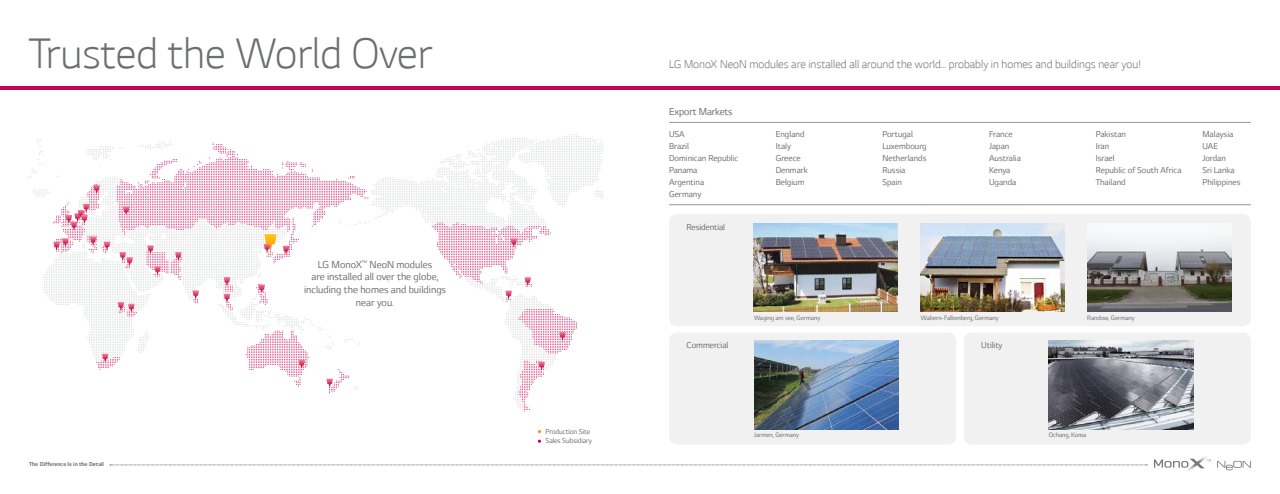Click the sales marker on New Zealand
The height and width of the screenshot is (494, 1280).
click(330, 381)
